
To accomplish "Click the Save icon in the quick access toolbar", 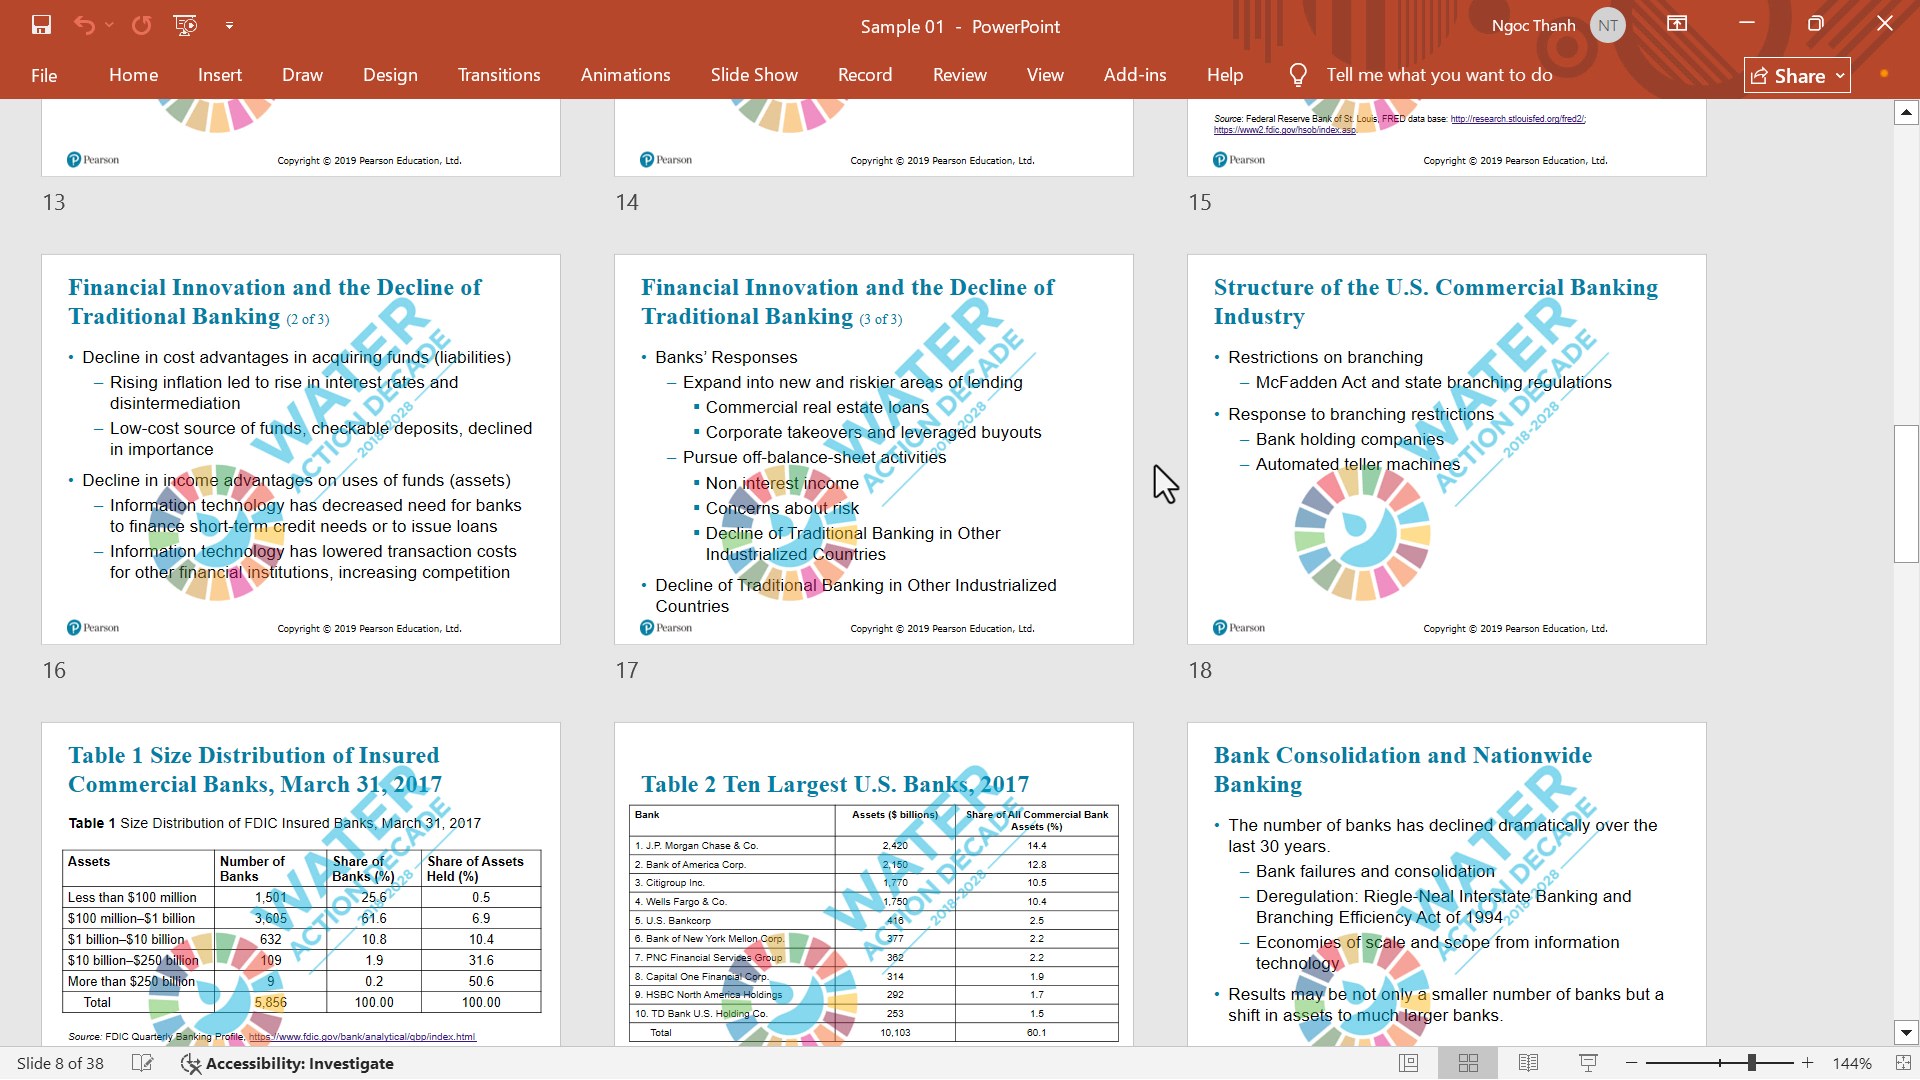I will (x=41, y=25).
